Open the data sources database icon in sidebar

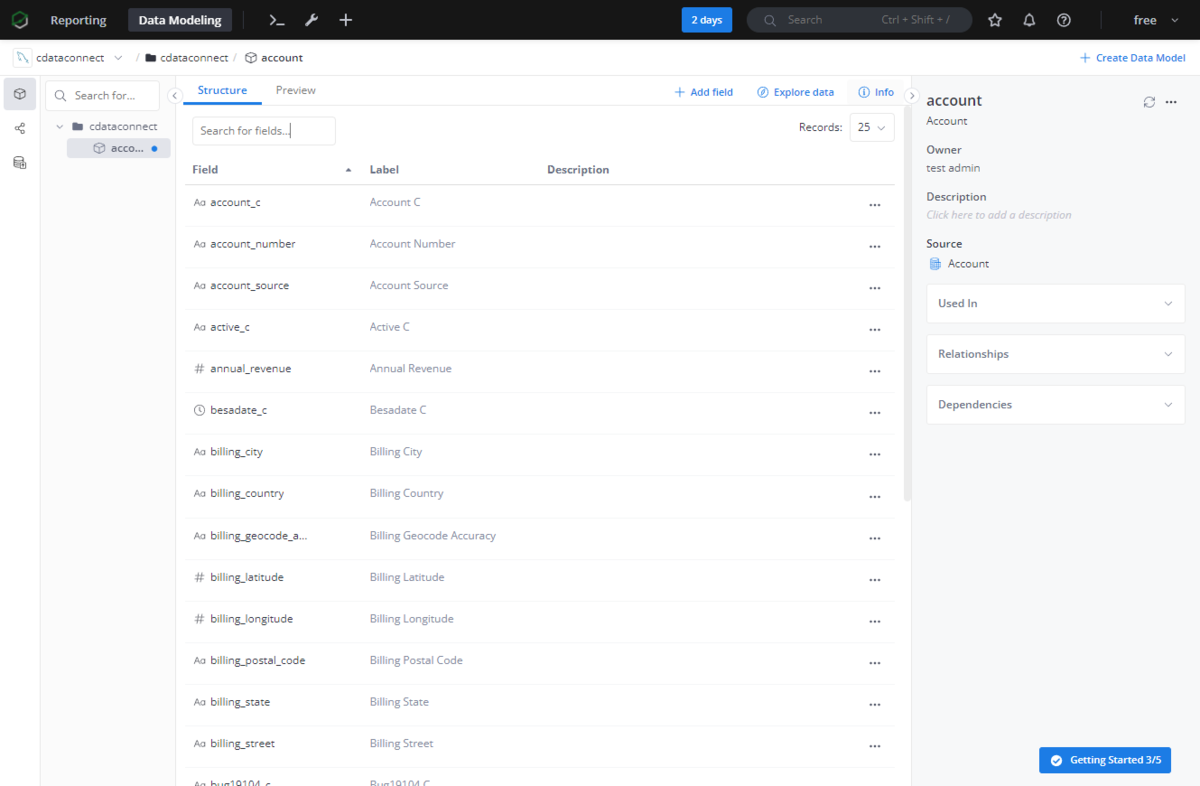click(20, 162)
